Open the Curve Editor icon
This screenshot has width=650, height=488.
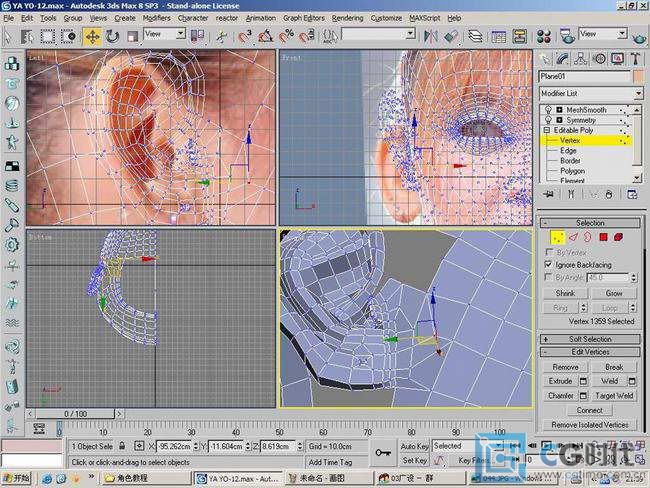pos(499,36)
